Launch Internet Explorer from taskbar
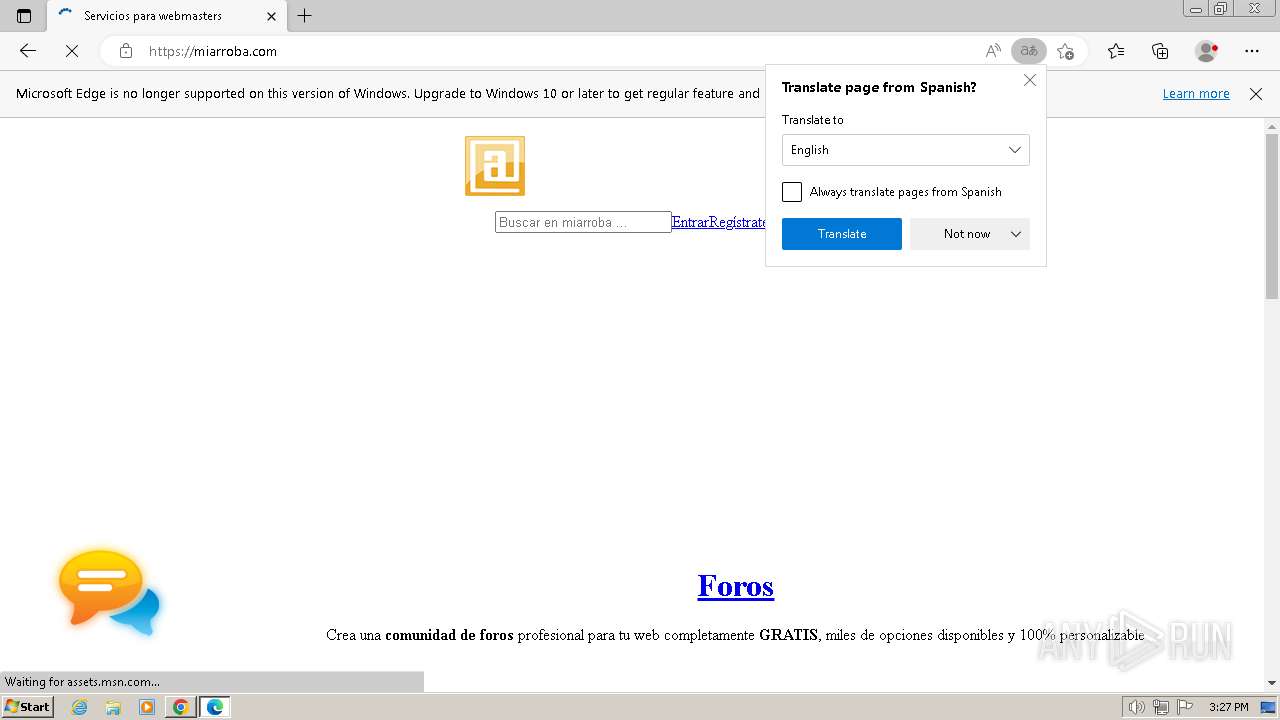1280x720 pixels. click(x=79, y=707)
